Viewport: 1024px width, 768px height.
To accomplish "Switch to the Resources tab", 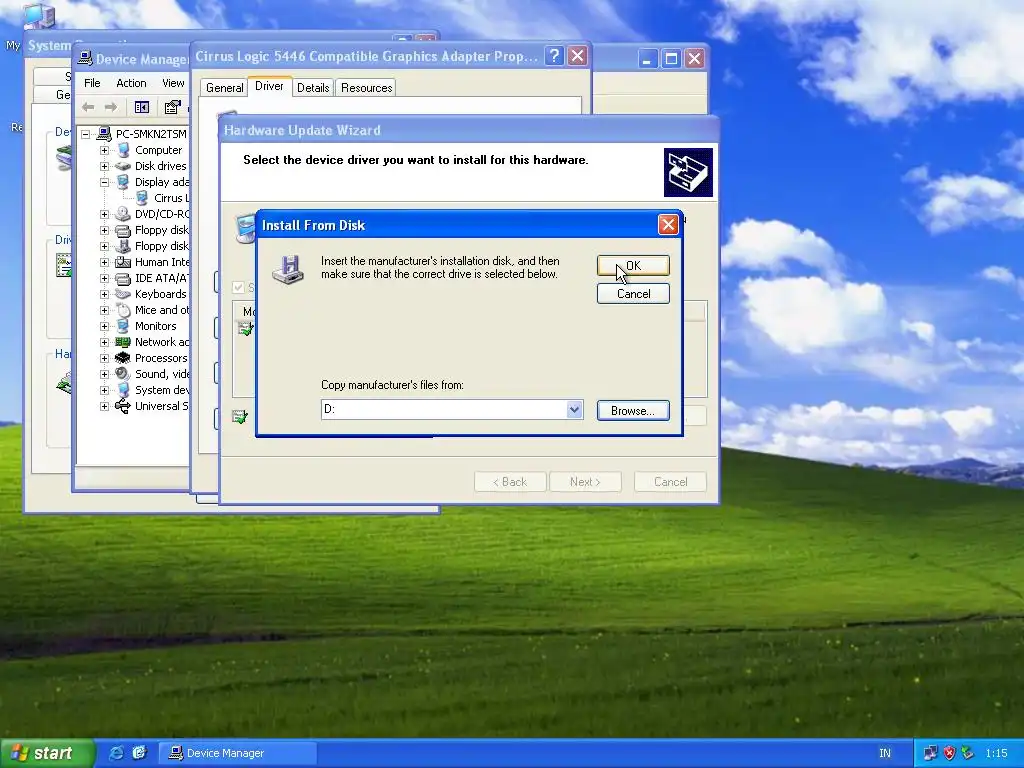I will 366,88.
